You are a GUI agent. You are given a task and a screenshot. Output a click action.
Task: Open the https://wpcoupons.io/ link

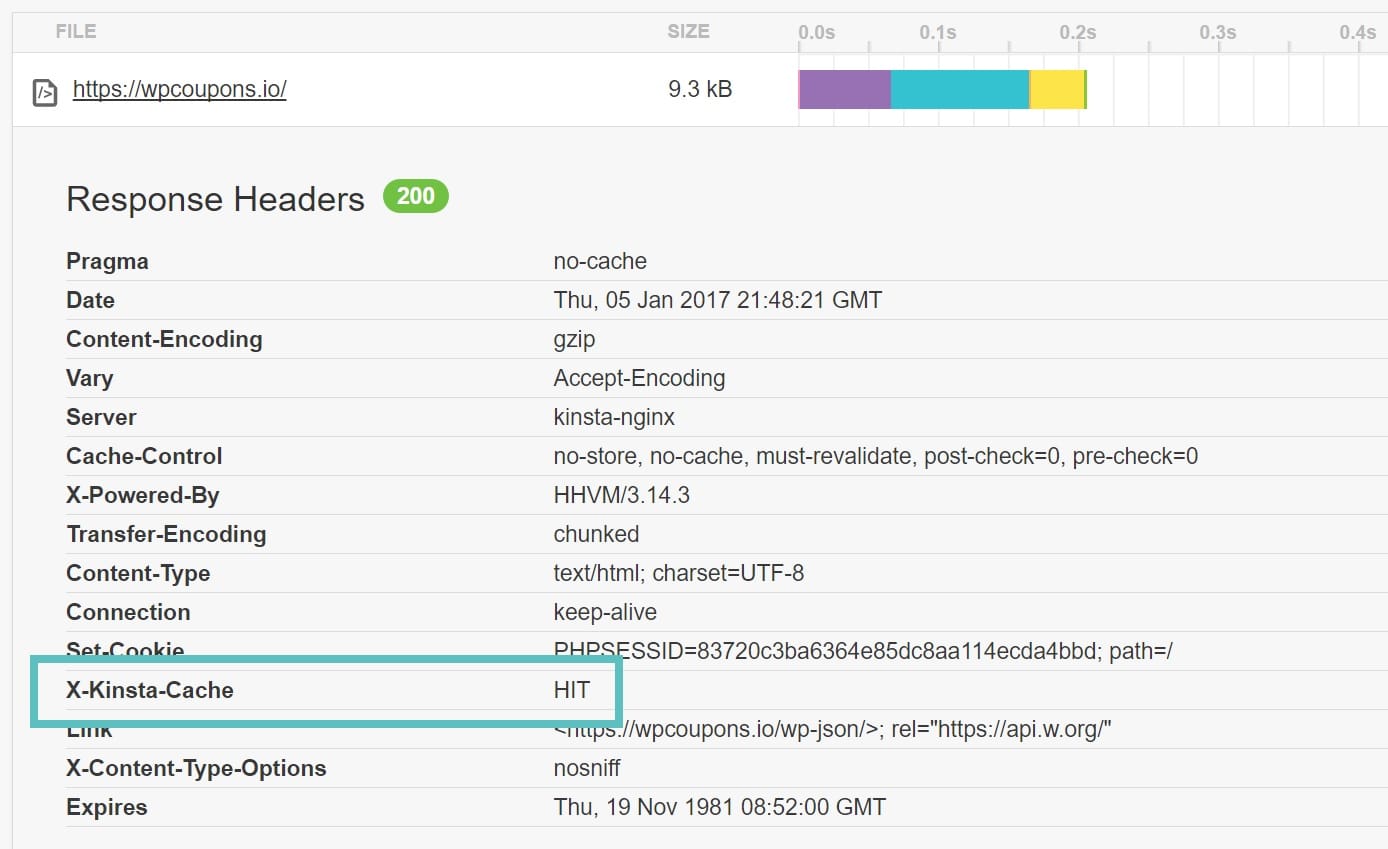(180, 89)
